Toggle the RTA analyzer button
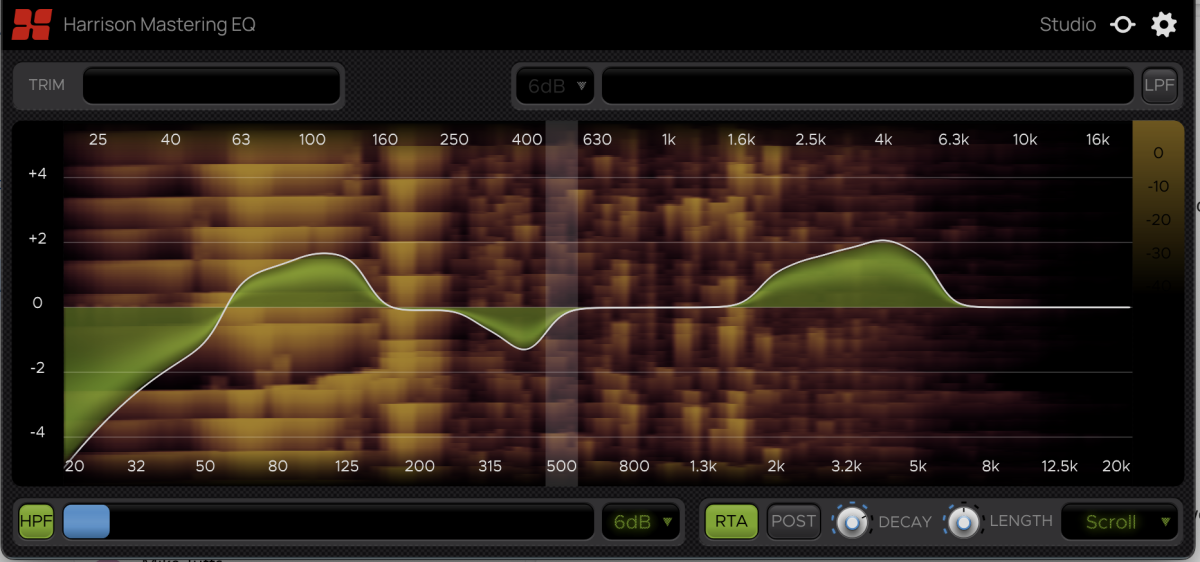The width and height of the screenshot is (1200, 562). (x=732, y=521)
